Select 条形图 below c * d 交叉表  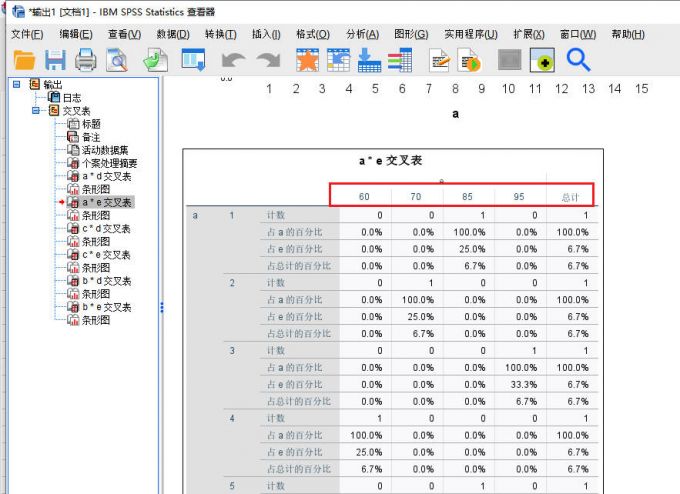[x=96, y=242]
